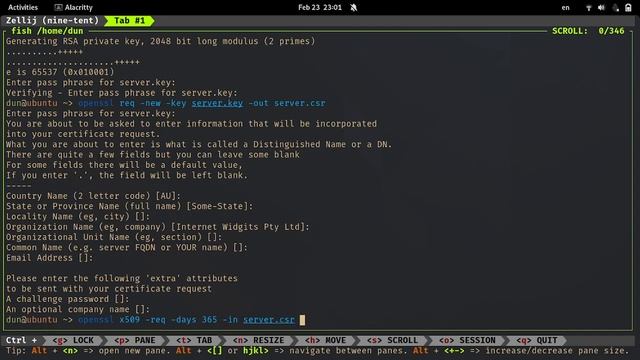Click the fish /home/dun pane title
The width and height of the screenshot is (640, 360).
click(47, 31)
